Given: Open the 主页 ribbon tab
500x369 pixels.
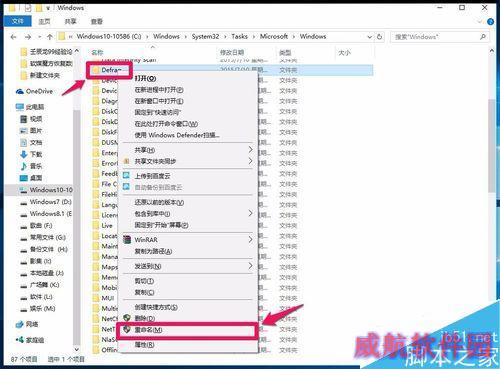Looking at the screenshot, I should pyautogui.click(x=44, y=22).
